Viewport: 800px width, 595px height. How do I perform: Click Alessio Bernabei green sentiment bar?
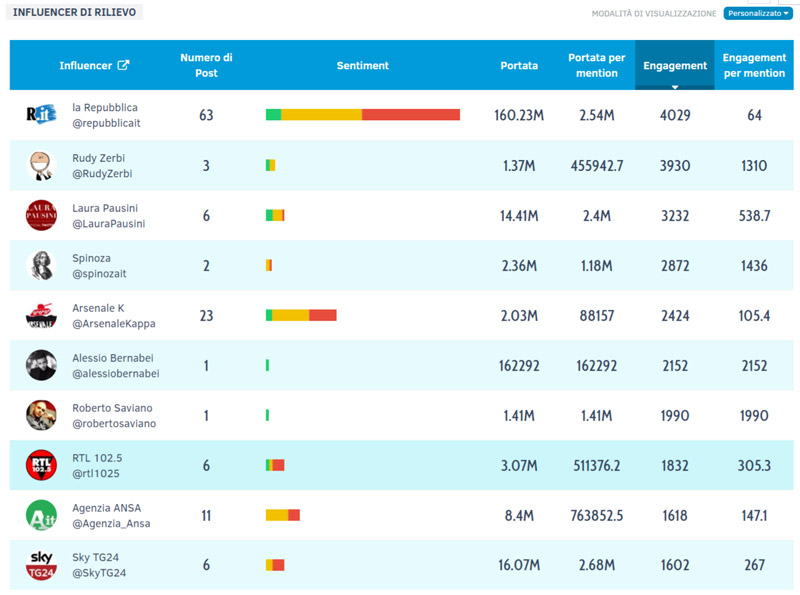coord(267,365)
